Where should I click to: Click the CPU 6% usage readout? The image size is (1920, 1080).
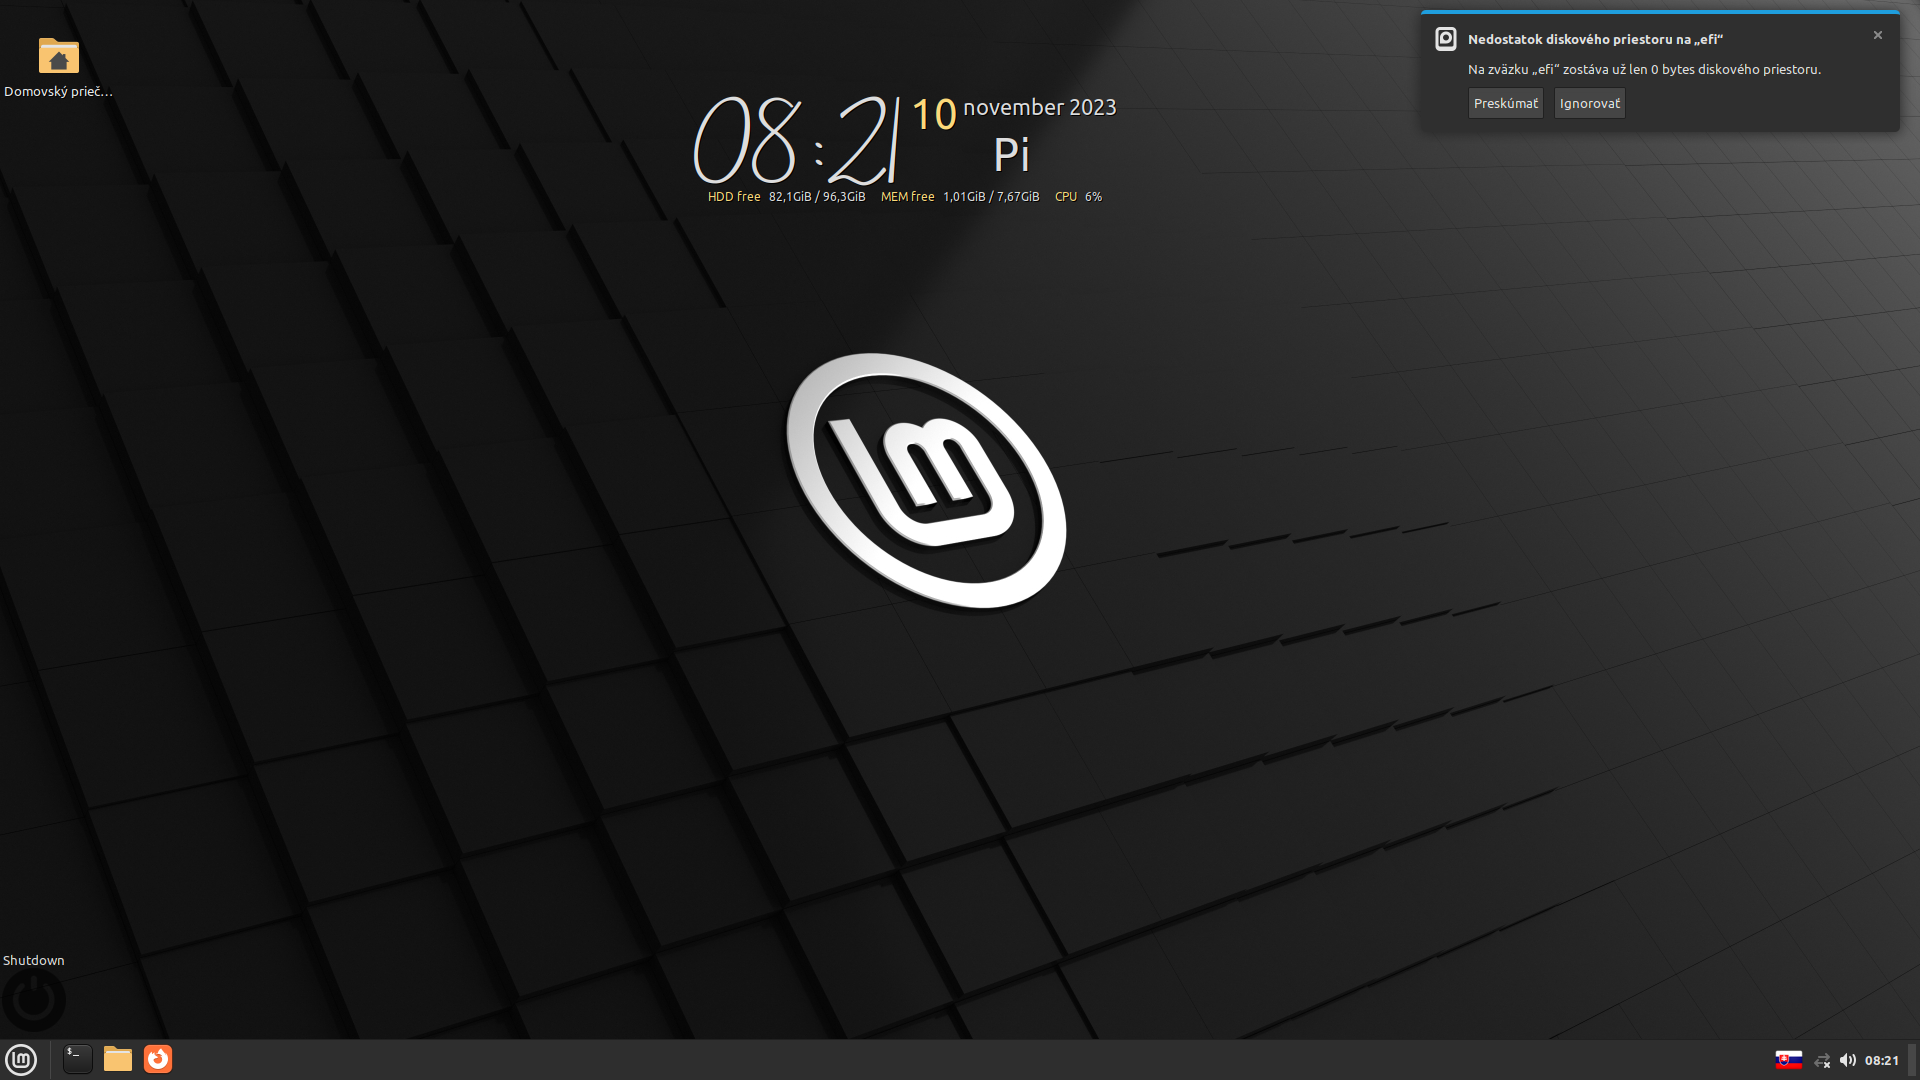click(1078, 197)
